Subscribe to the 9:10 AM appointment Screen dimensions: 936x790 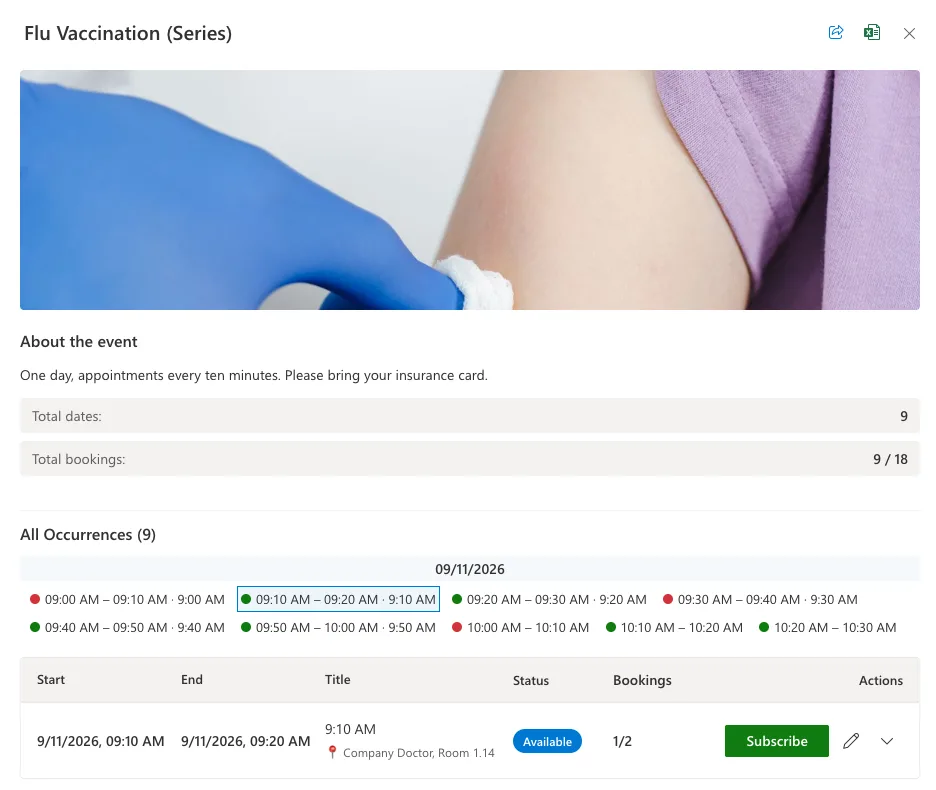tap(777, 741)
